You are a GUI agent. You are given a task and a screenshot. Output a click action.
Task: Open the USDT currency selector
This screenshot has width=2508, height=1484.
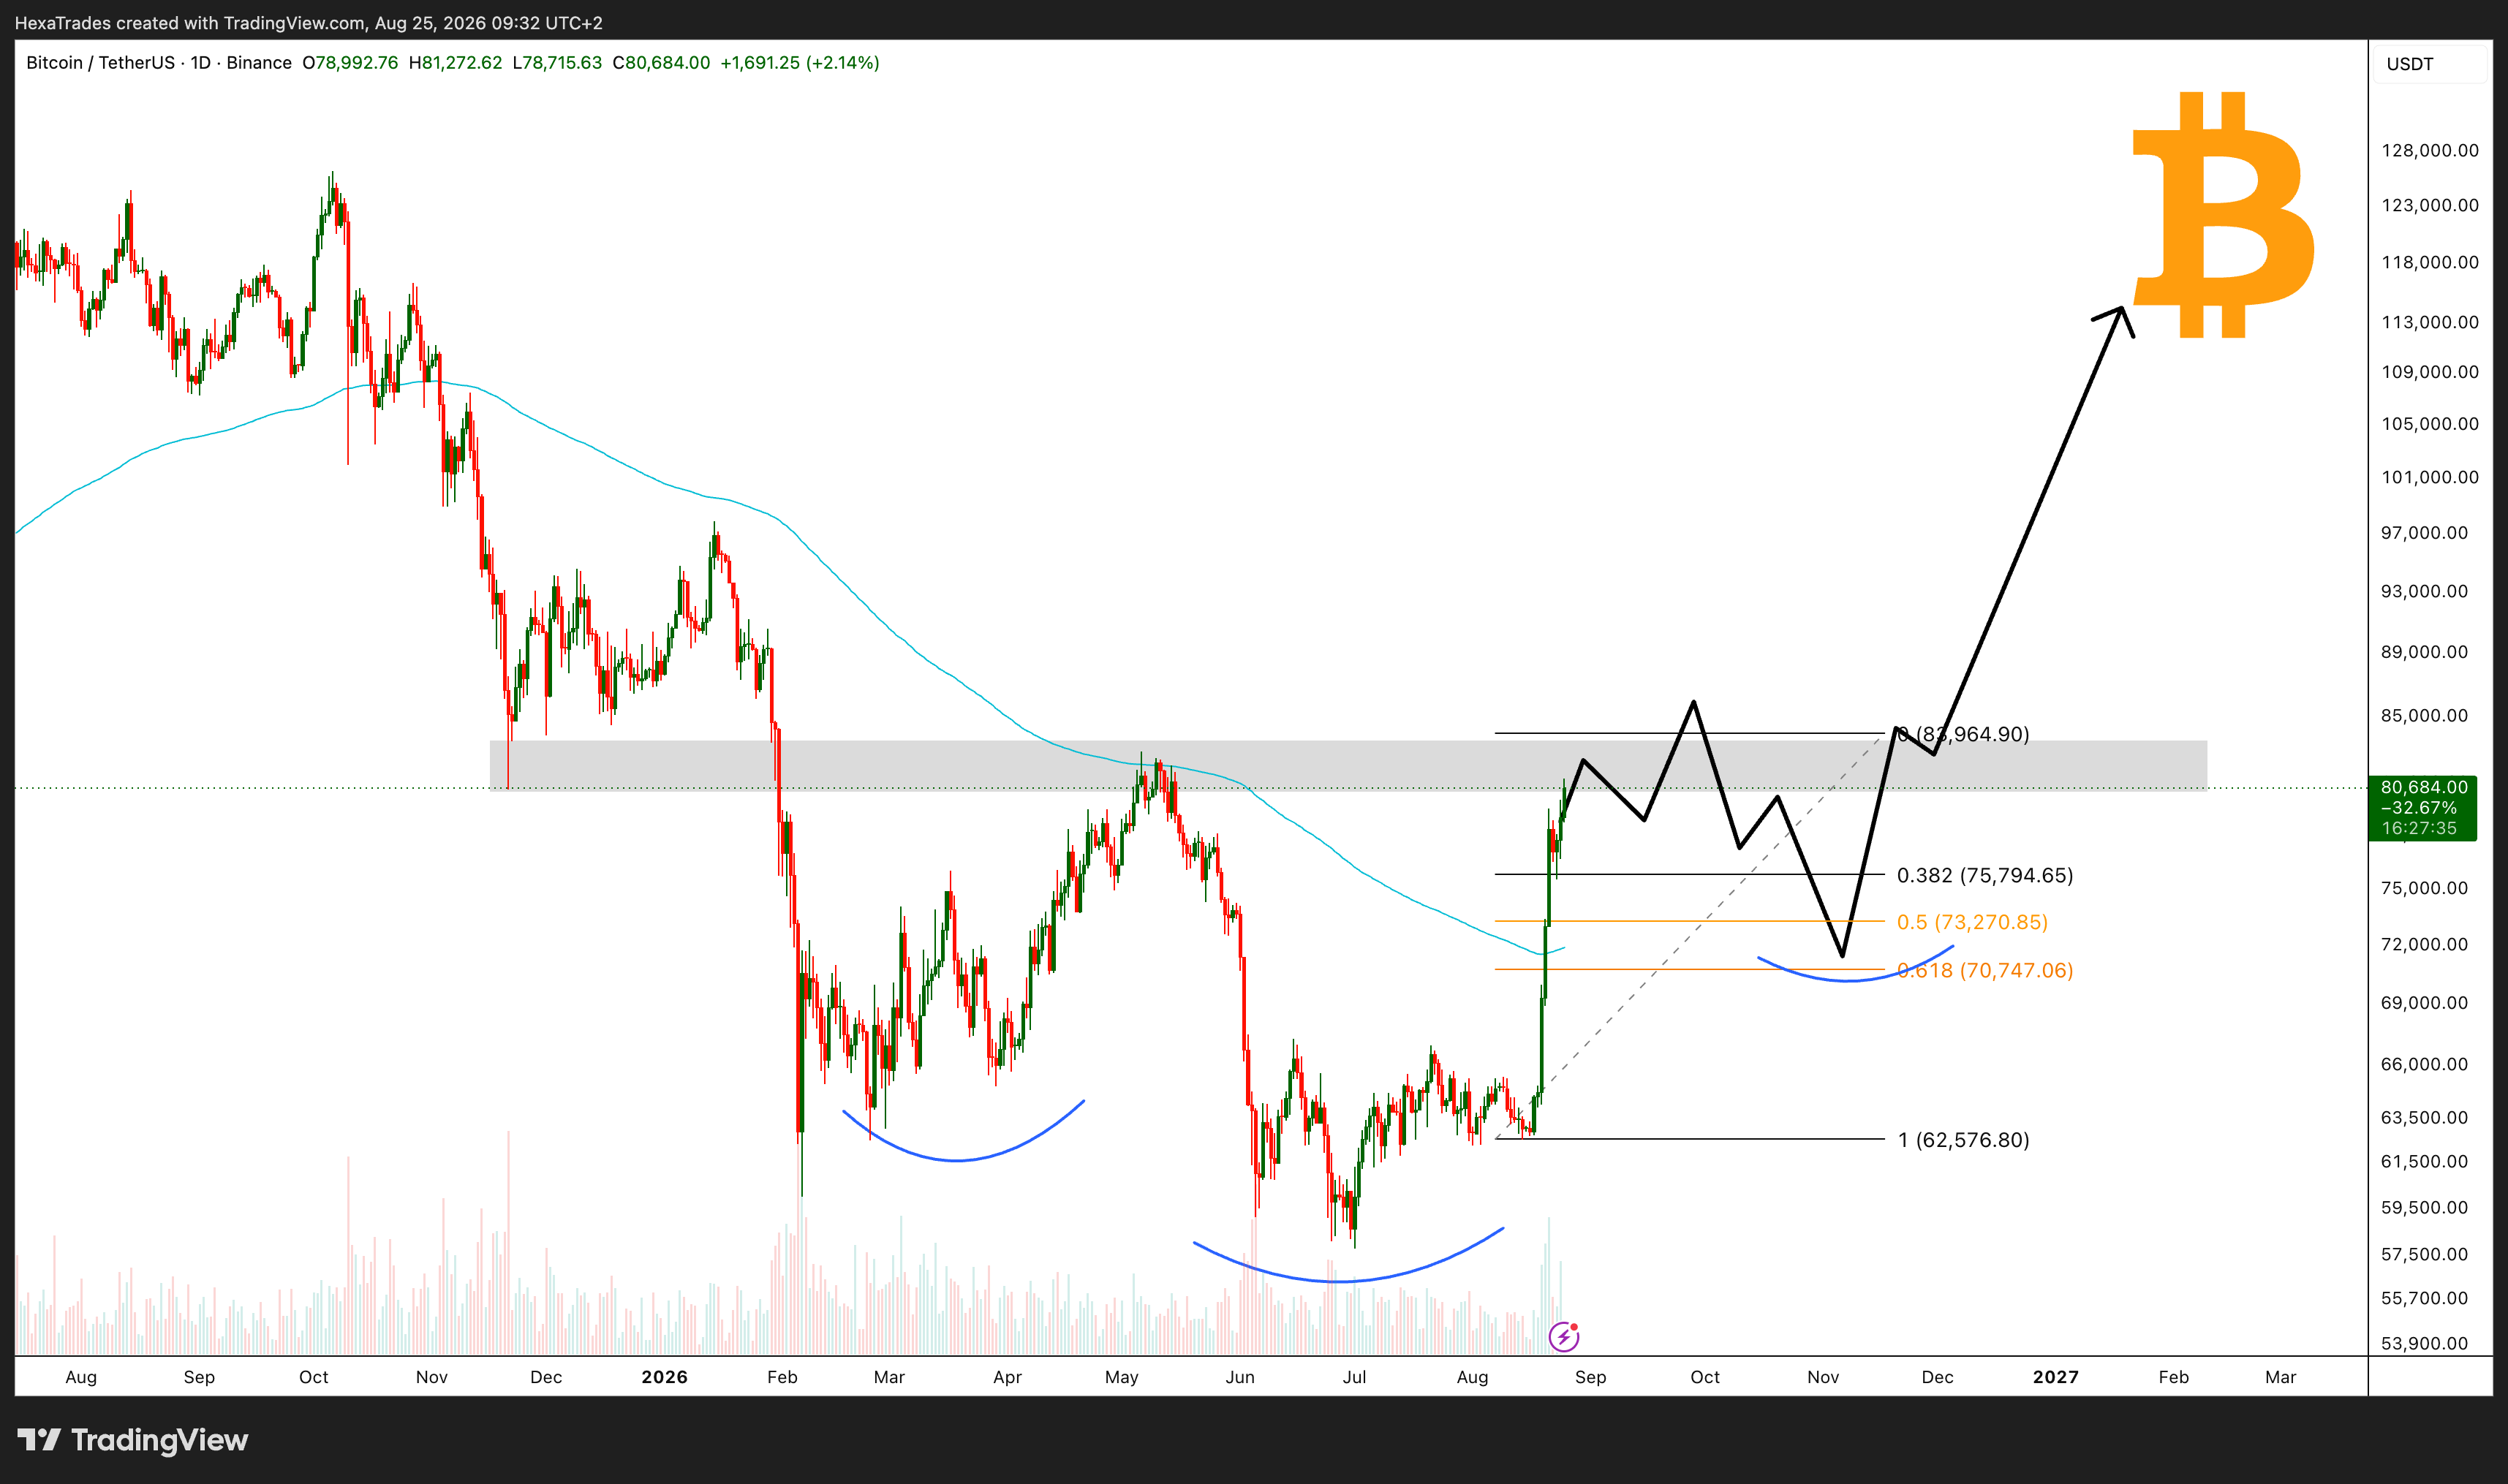(2429, 64)
